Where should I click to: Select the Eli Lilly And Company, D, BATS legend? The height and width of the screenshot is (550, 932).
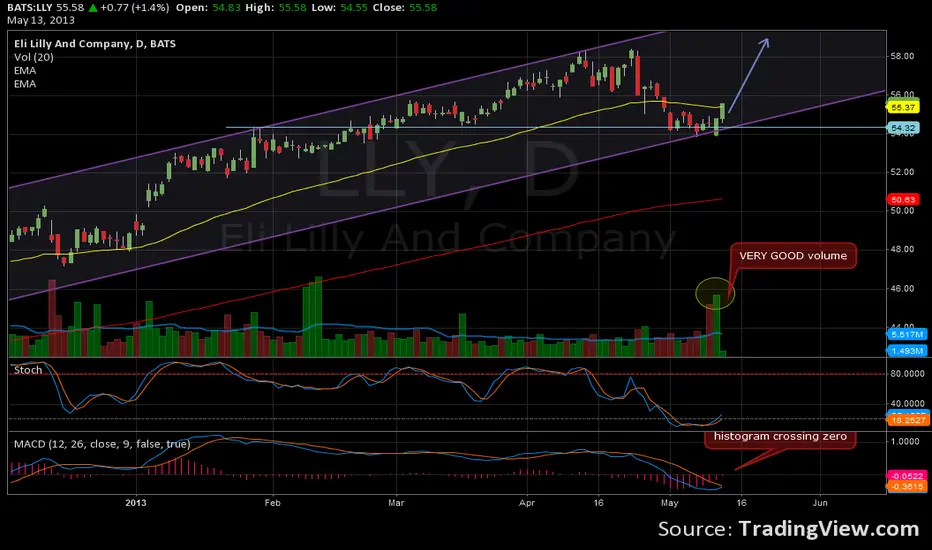click(x=95, y=43)
